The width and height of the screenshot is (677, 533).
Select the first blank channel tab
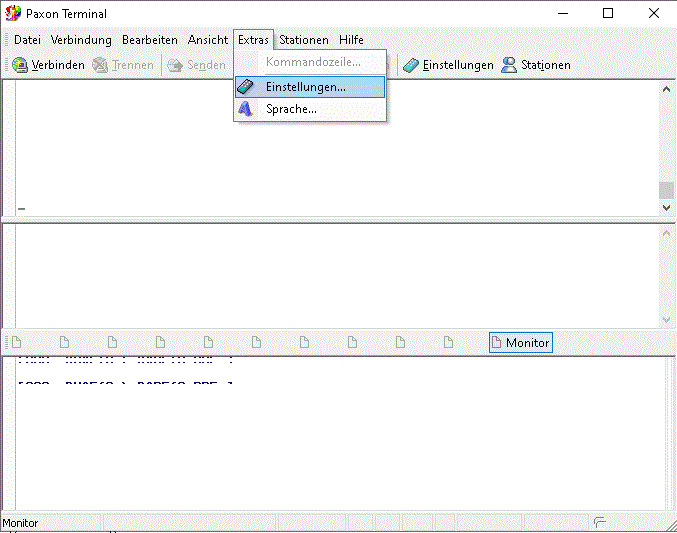pyautogui.click(x=17, y=343)
